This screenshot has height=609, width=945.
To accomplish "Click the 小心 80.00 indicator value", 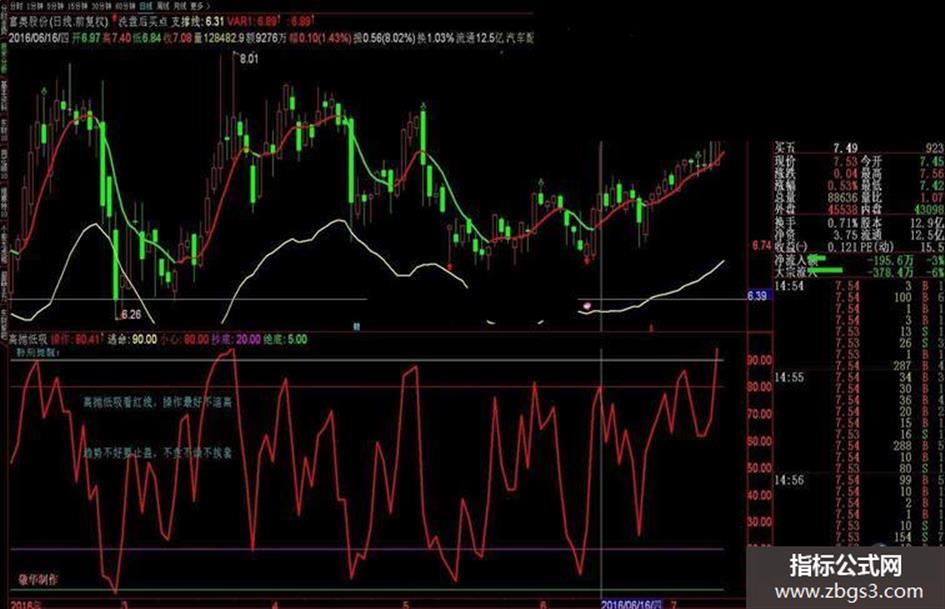I will pos(185,339).
